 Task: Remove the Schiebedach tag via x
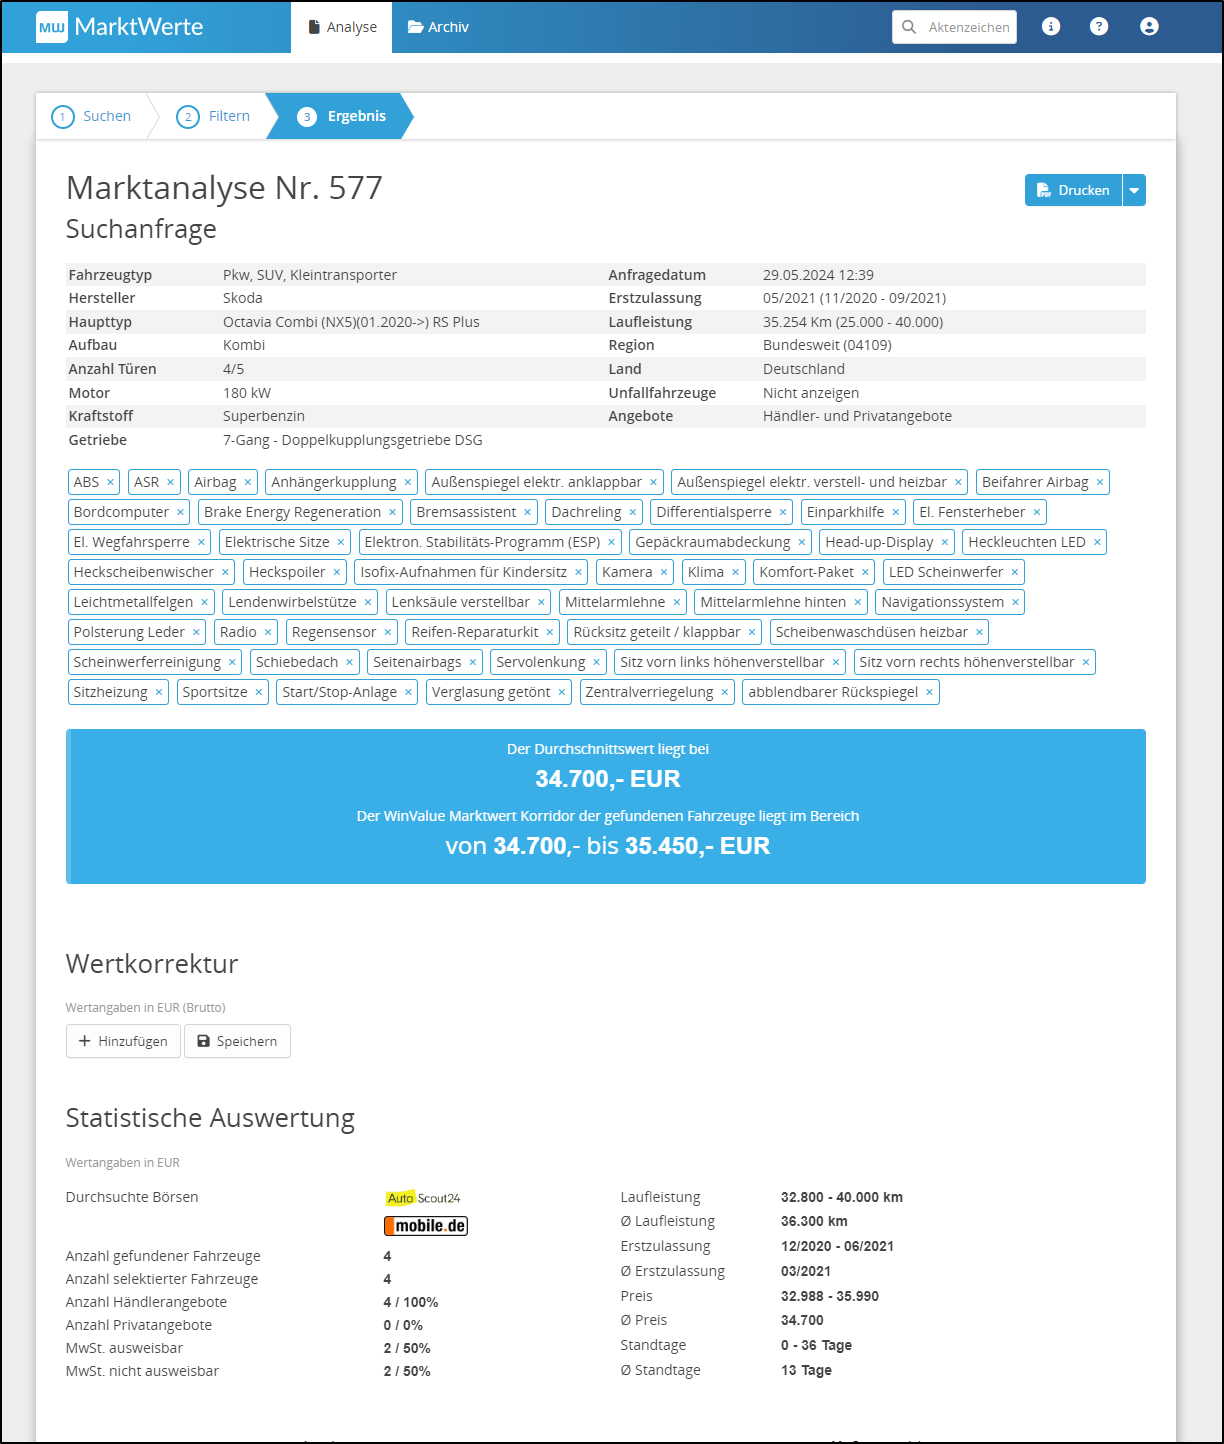point(350,663)
